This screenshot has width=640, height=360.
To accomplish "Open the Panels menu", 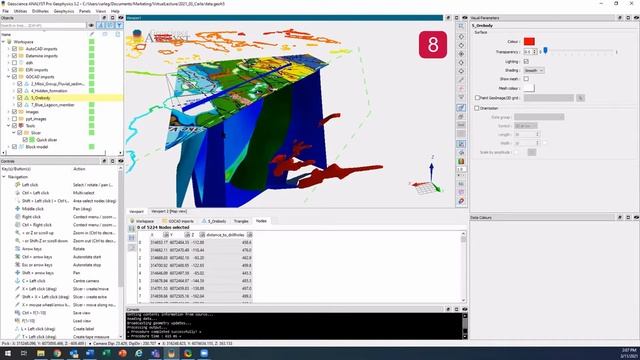I will click(85, 11).
